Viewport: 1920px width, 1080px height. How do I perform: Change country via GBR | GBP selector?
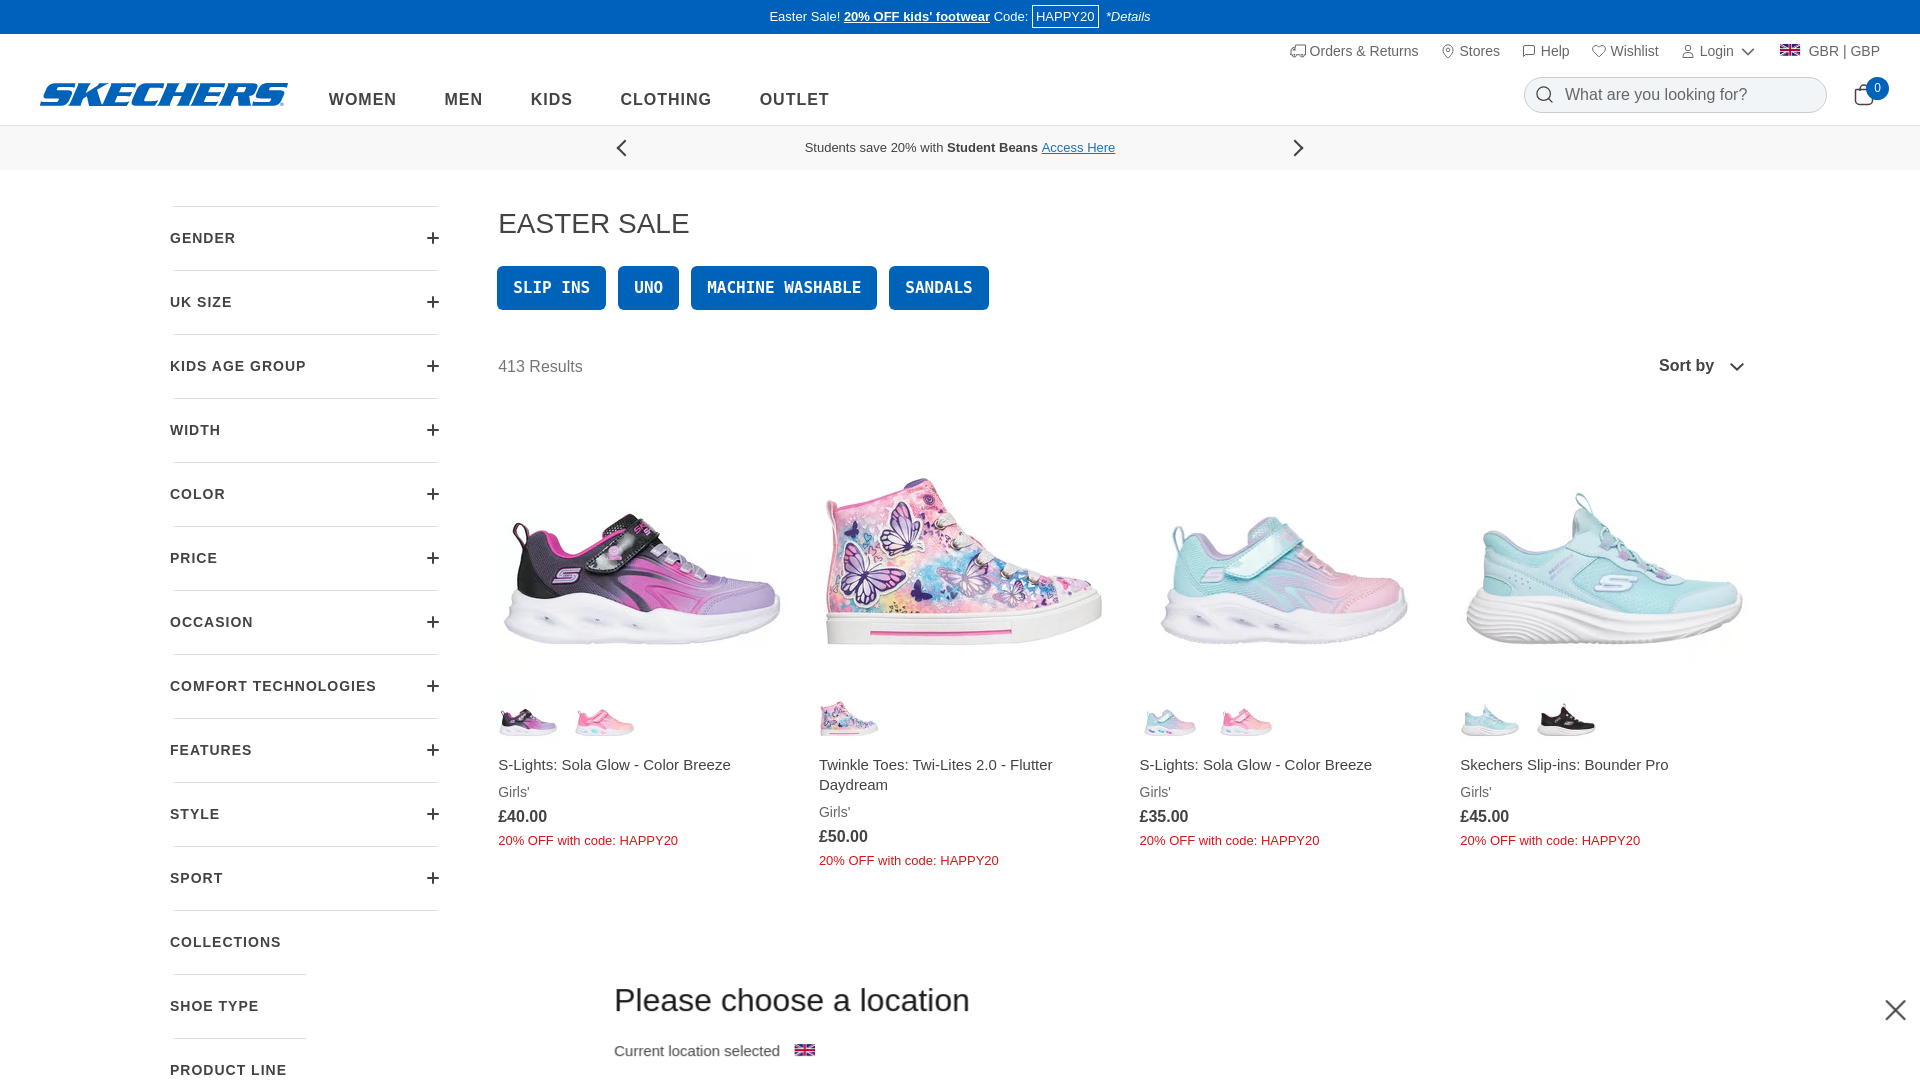(x=1829, y=51)
